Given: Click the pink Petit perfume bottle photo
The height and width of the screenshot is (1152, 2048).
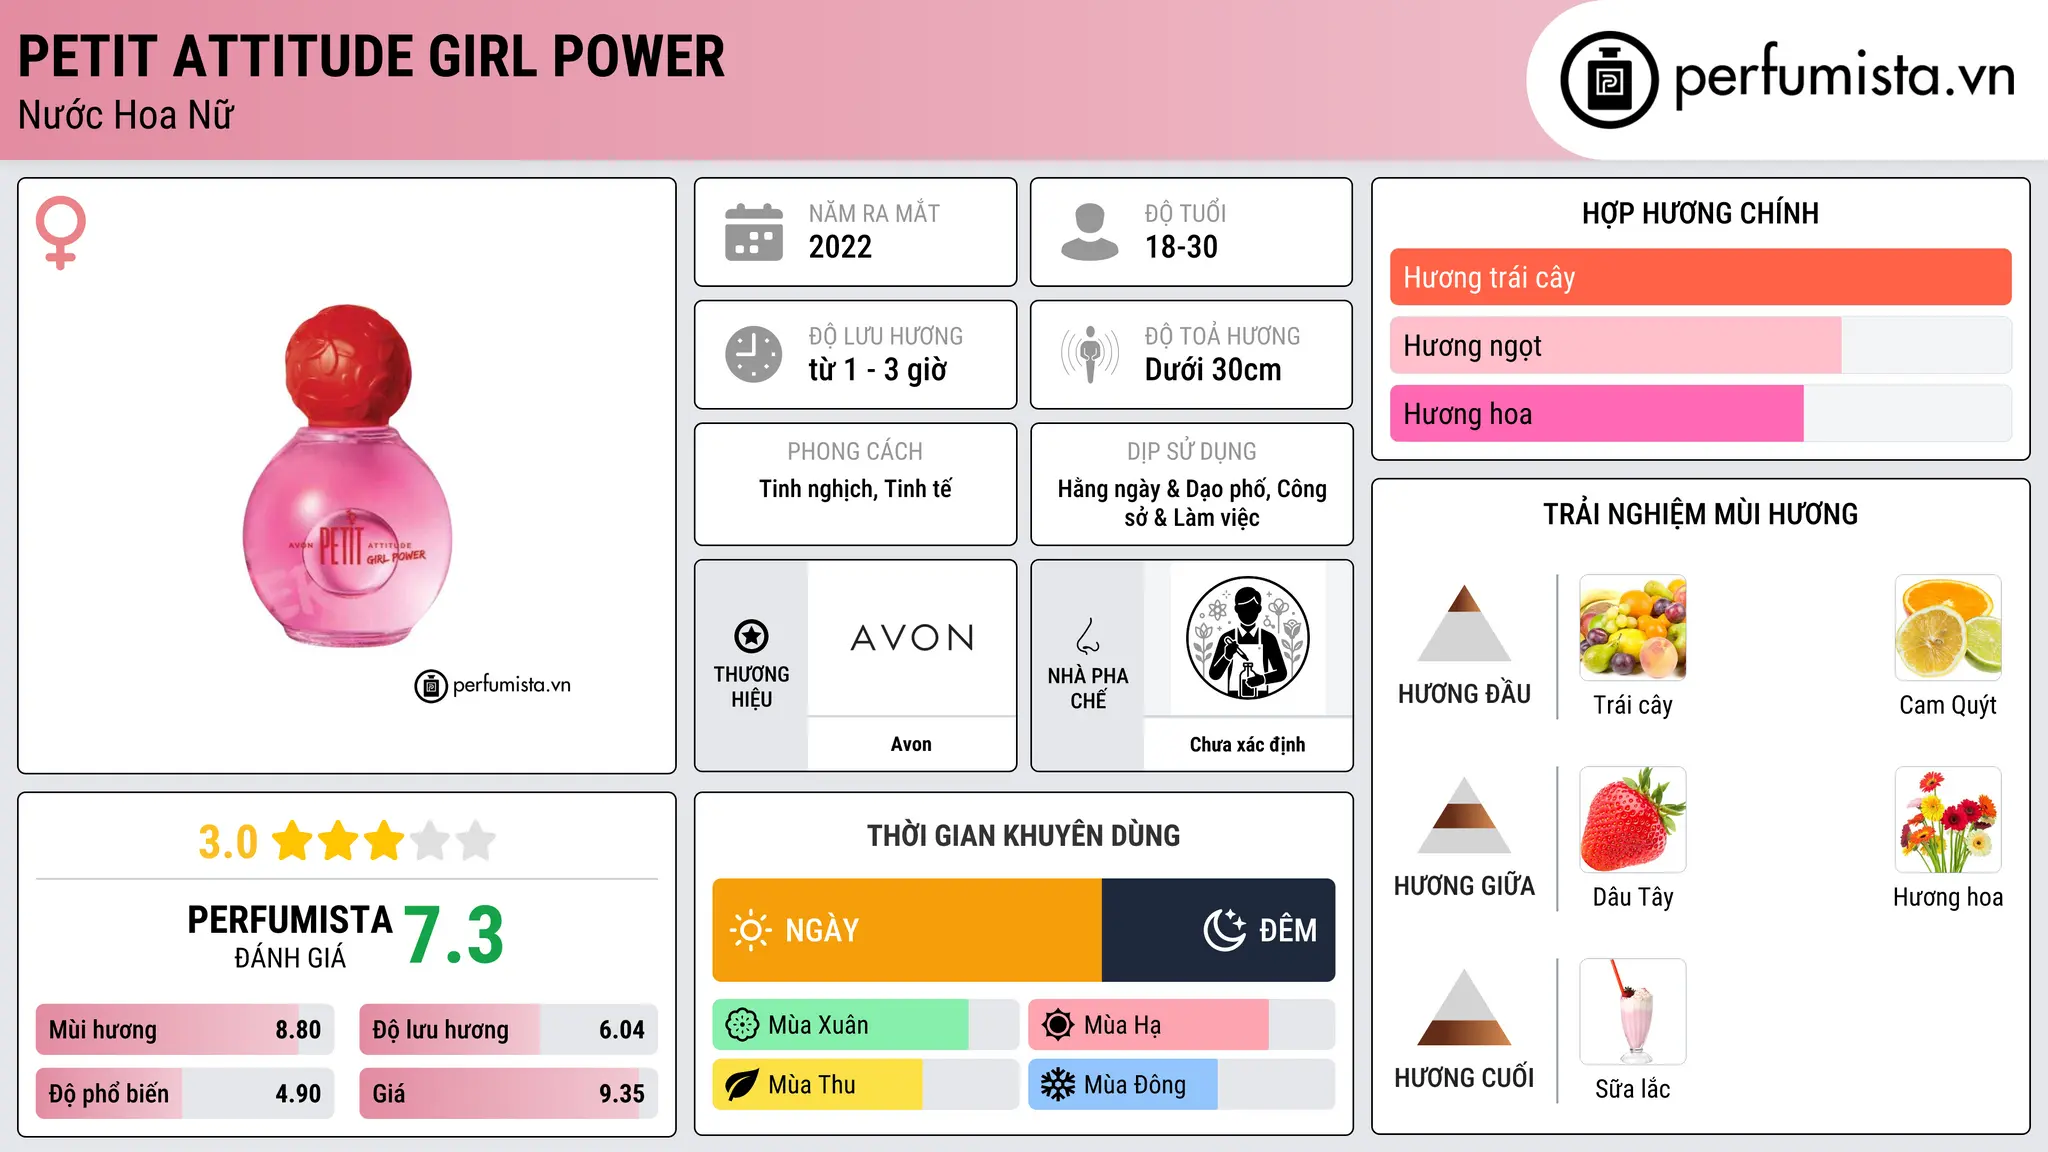Looking at the screenshot, I should [347, 476].
